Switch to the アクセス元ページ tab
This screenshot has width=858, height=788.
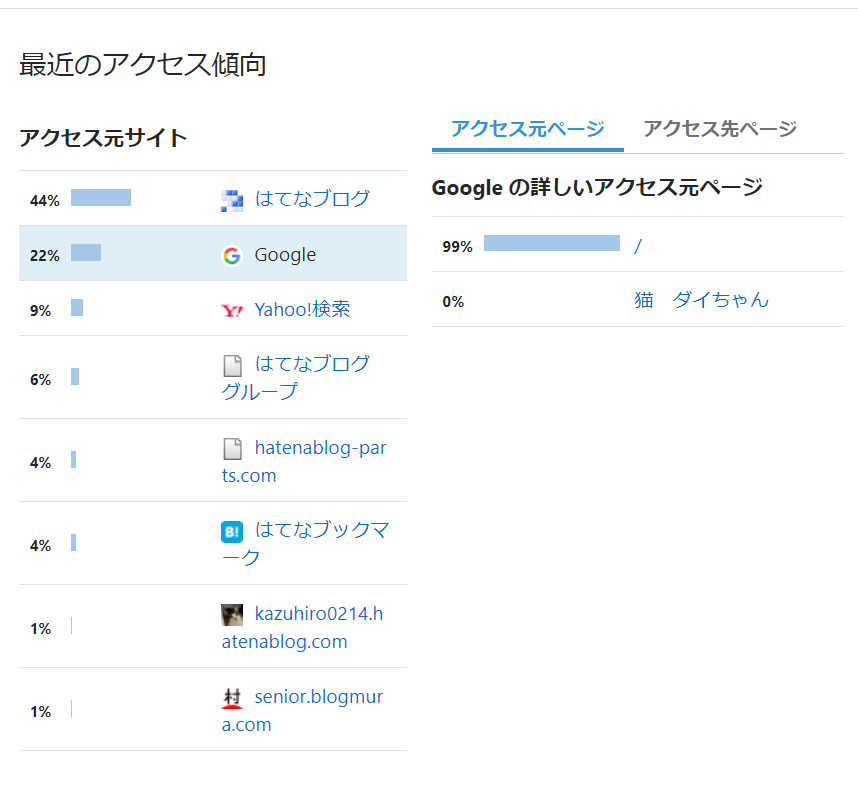[527, 129]
